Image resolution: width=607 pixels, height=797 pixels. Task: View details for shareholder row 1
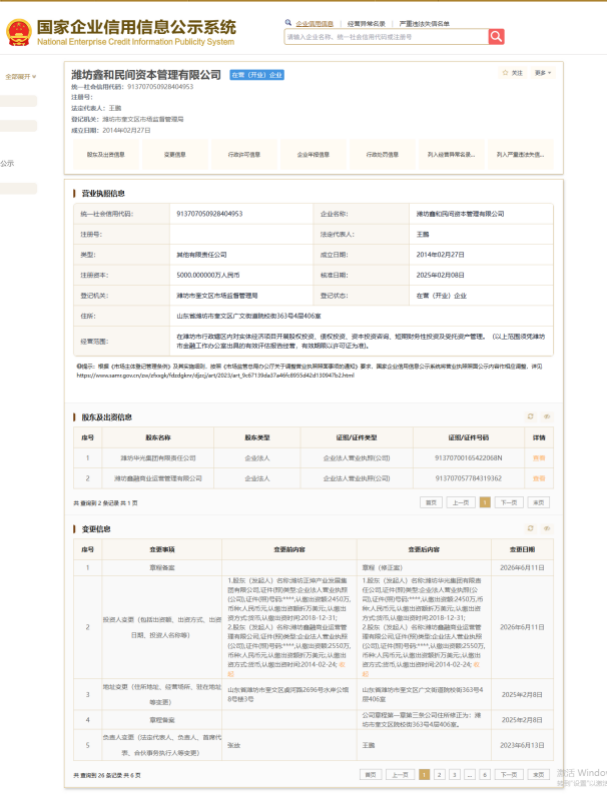click(x=539, y=458)
